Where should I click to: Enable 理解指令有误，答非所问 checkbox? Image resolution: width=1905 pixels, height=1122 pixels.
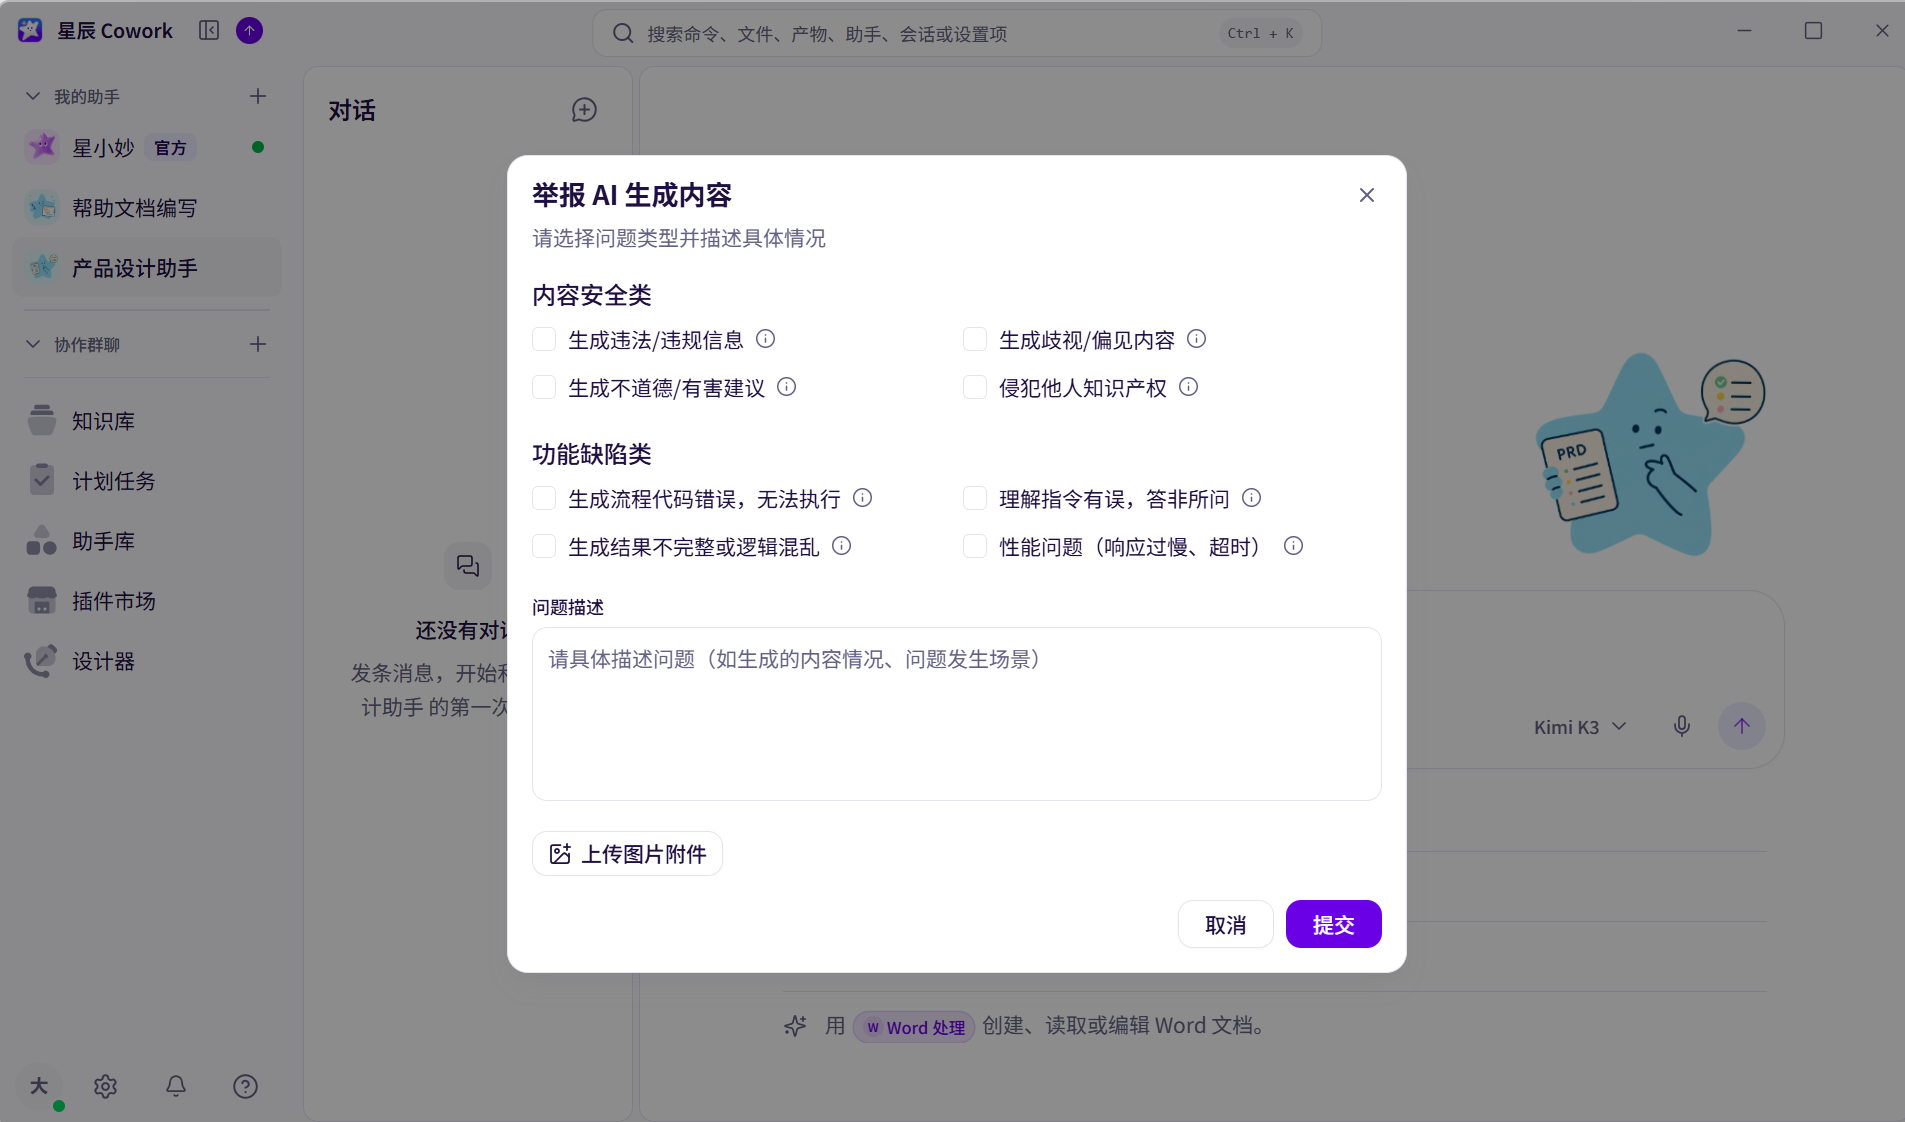(x=975, y=498)
